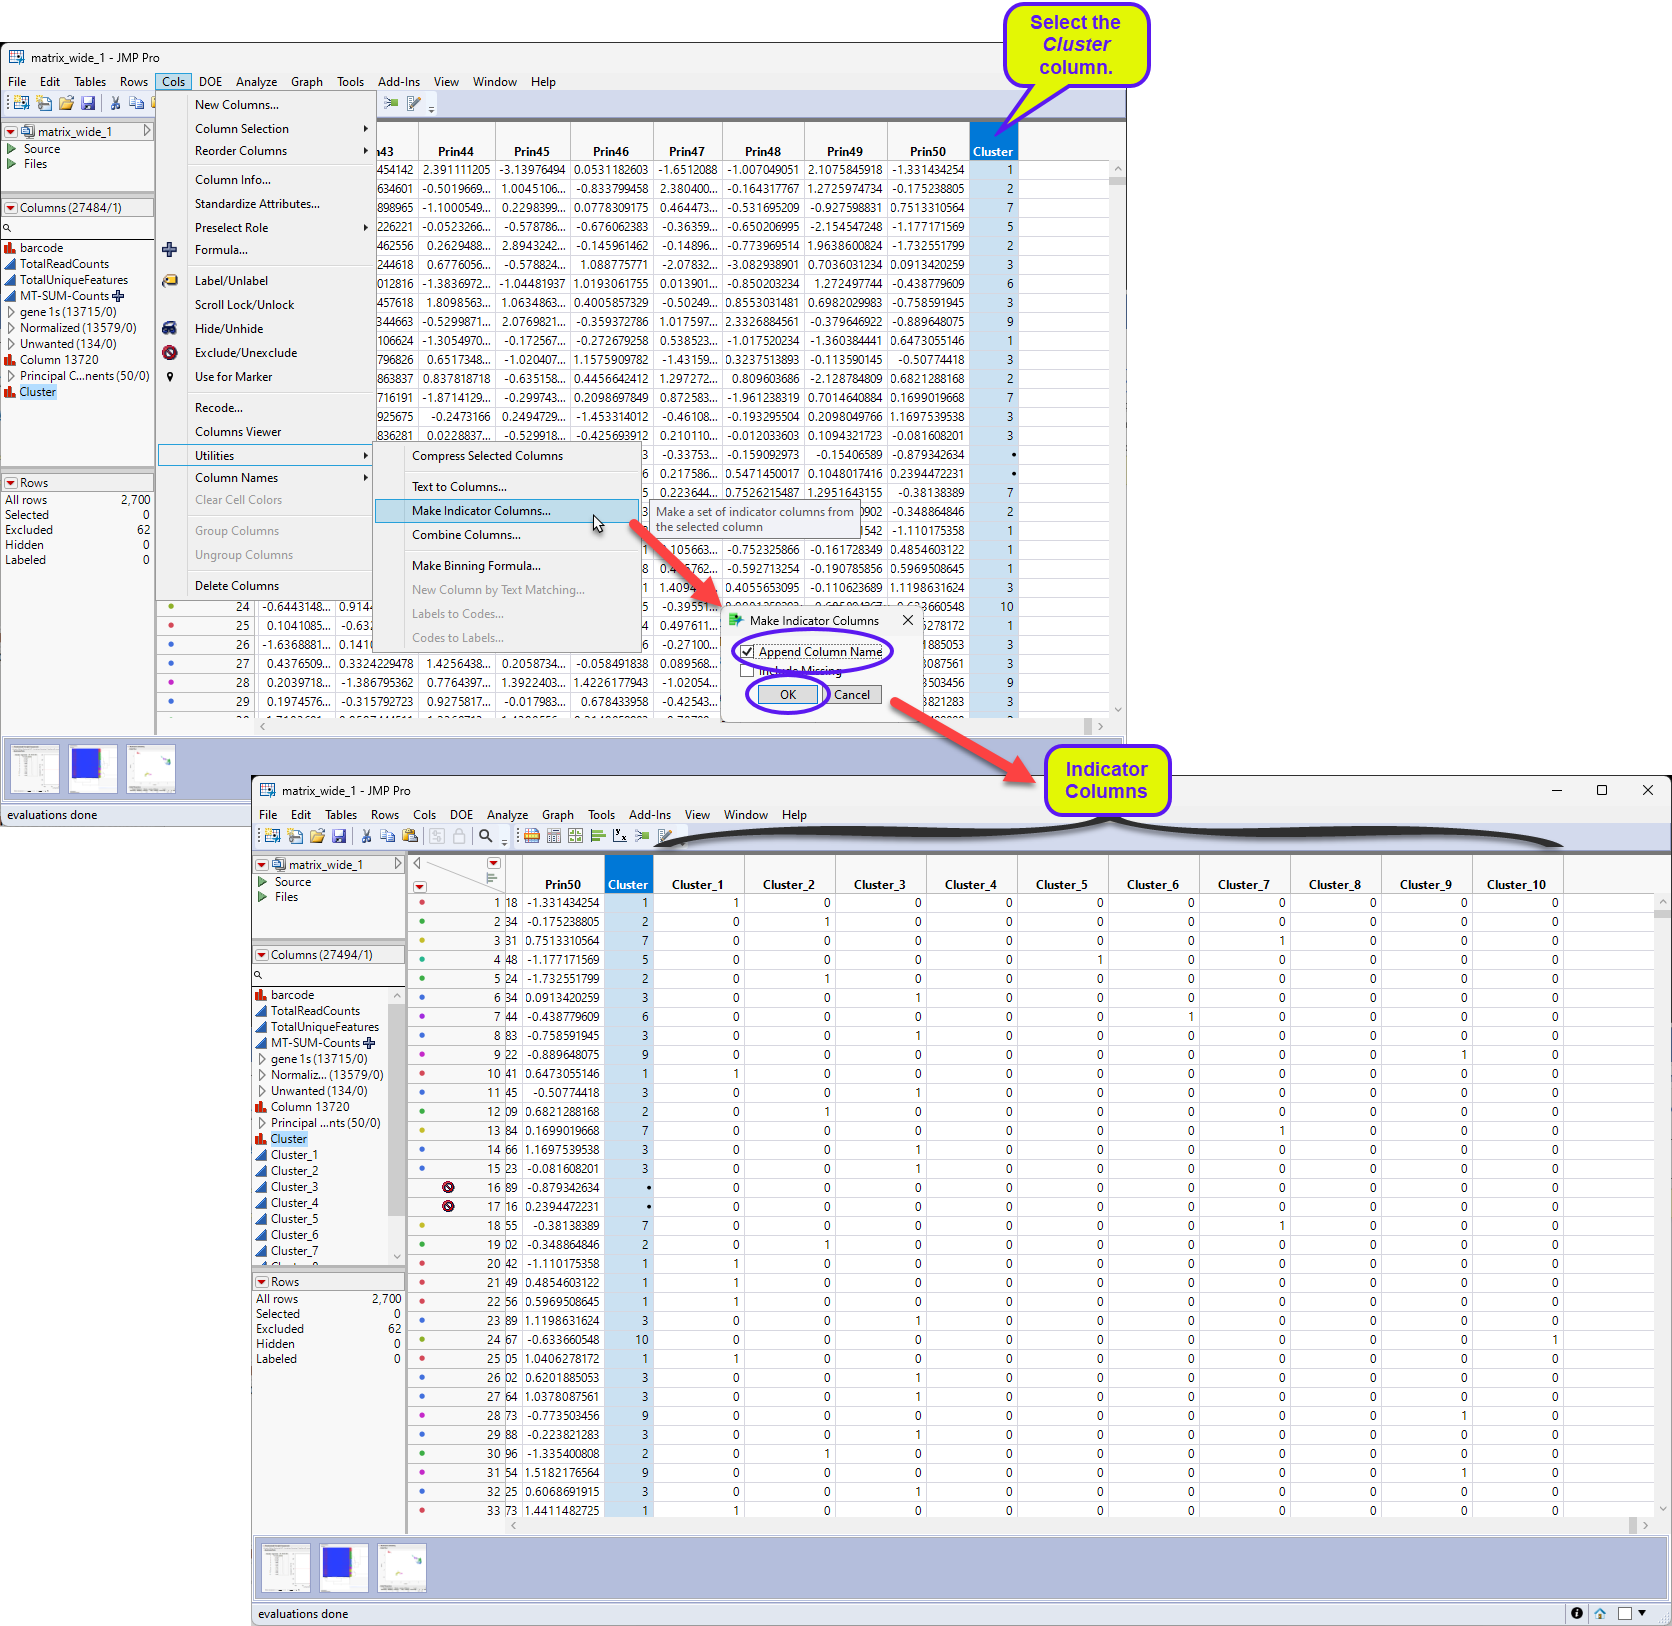Expand gene 1s column group in lower window
The width and height of the screenshot is (1672, 1626).
coord(263,1059)
